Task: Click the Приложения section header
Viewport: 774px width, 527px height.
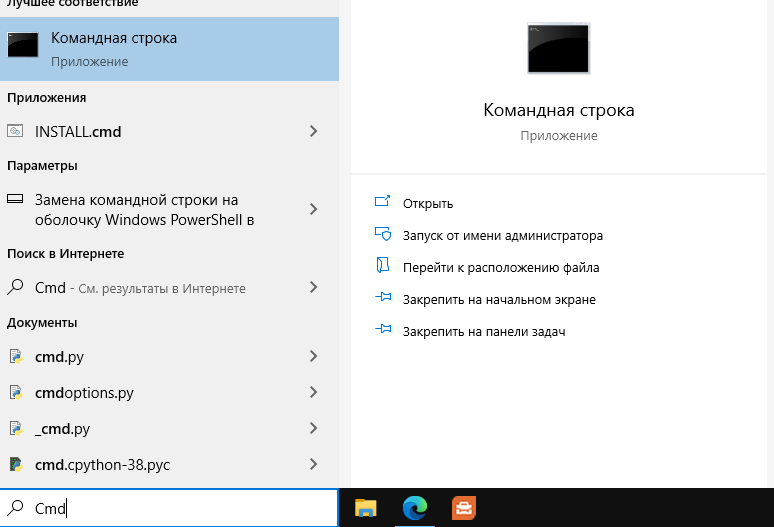Action: click(46, 98)
